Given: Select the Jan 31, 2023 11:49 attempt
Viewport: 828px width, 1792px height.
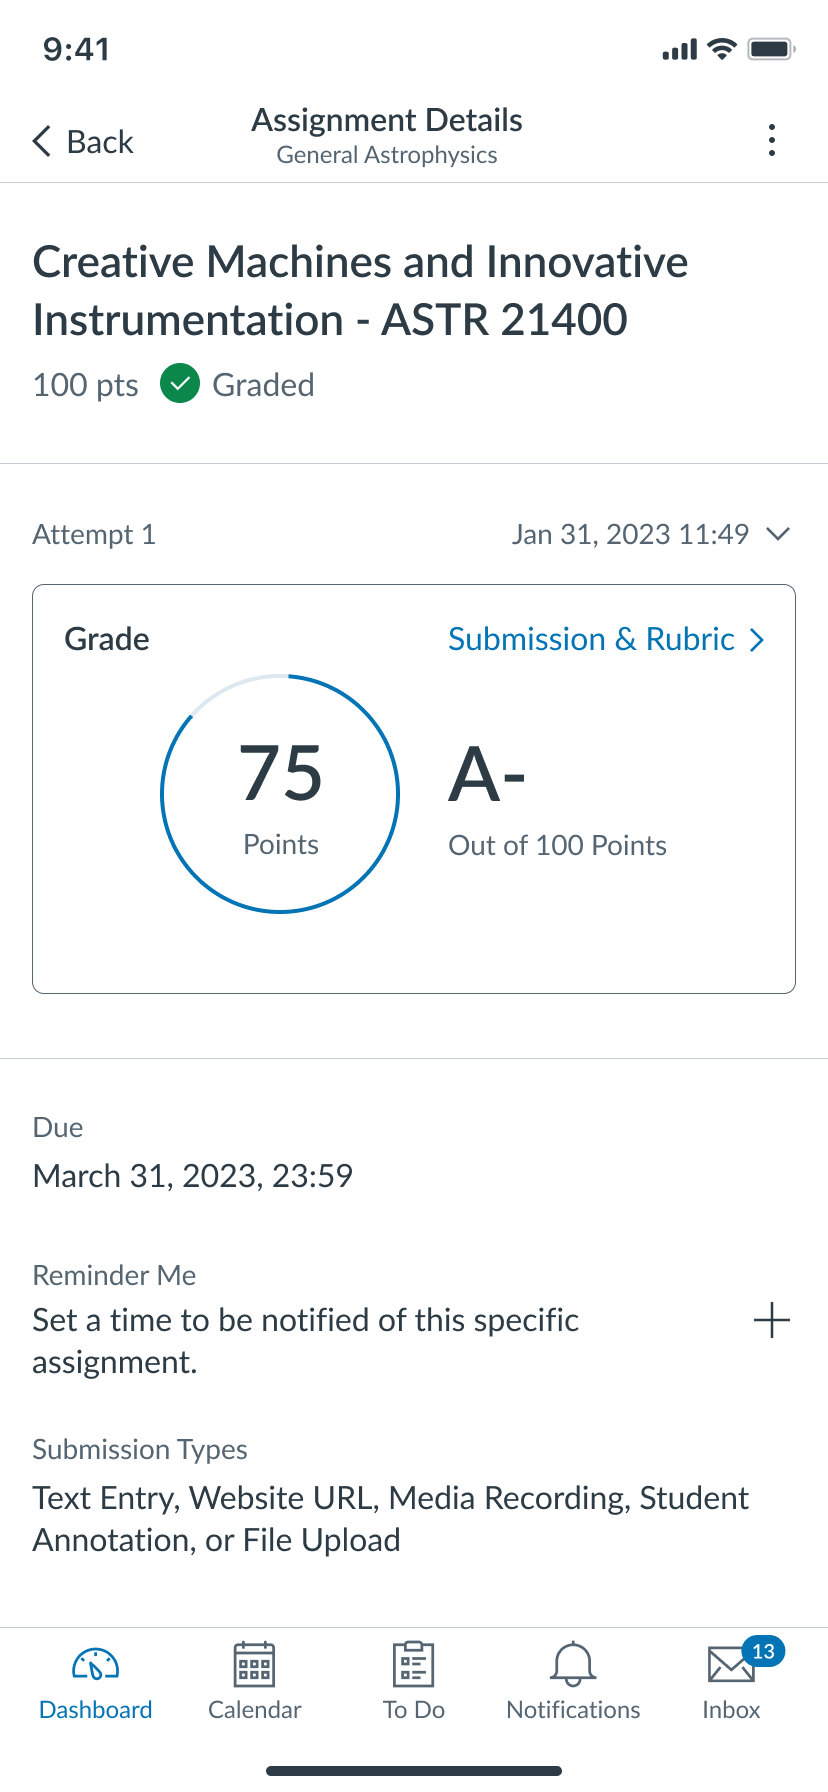Looking at the screenshot, I should 630,534.
